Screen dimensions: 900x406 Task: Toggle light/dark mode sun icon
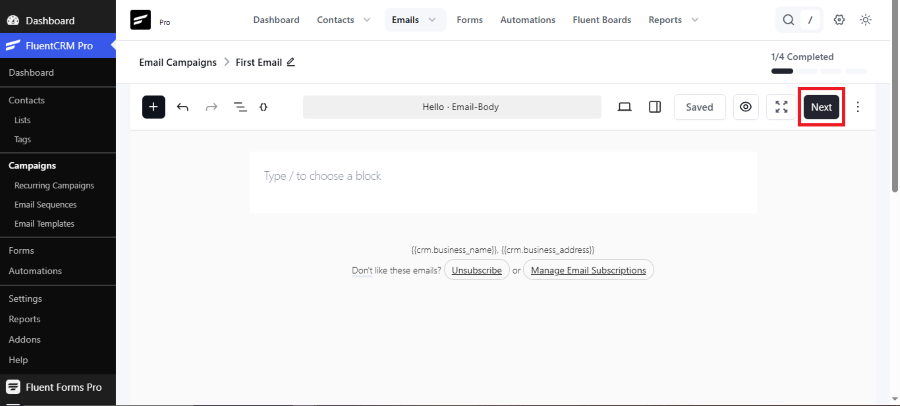pyautogui.click(x=866, y=20)
